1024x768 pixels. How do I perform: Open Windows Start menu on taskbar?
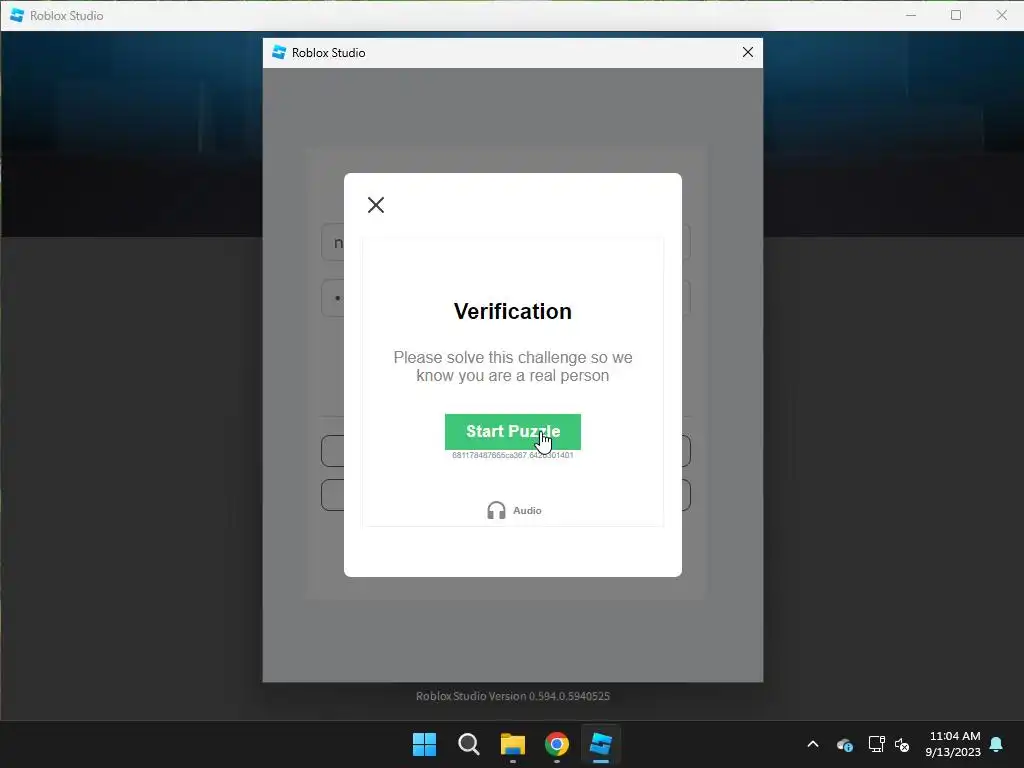click(424, 744)
